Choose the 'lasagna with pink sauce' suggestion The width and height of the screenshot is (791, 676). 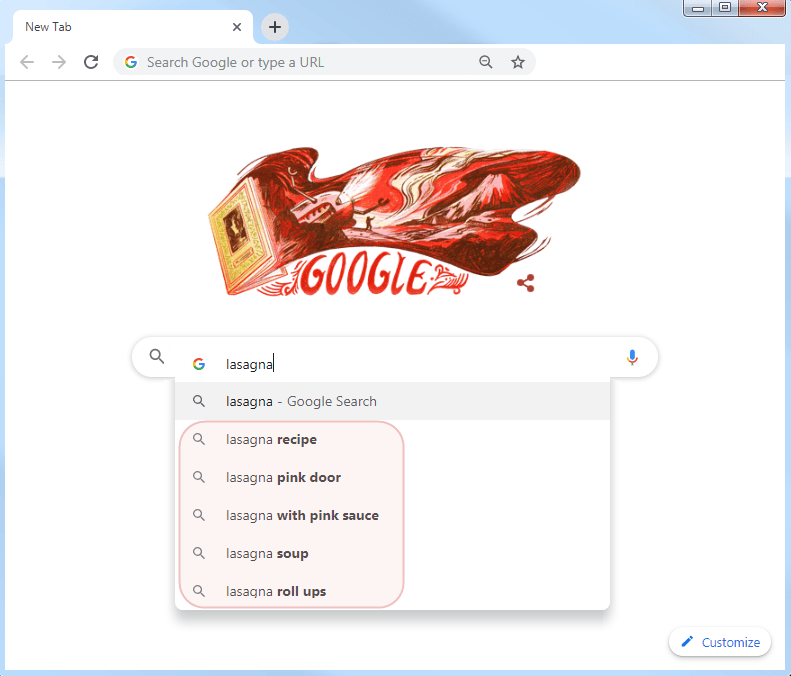click(392, 515)
